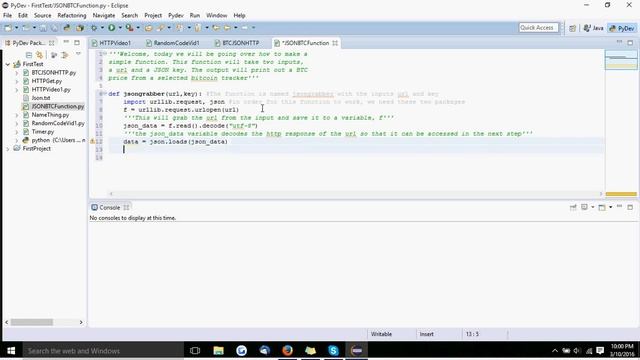Click the Display Selected Console icon
This screenshot has width=640, height=360.
click(584, 207)
